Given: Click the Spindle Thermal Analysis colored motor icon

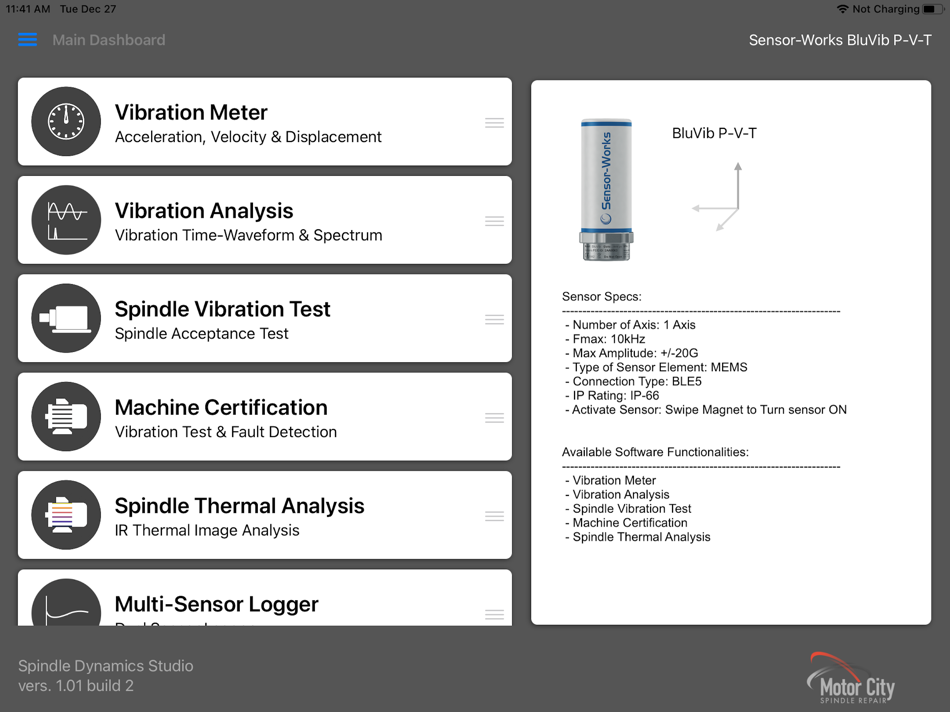Looking at the screenshot, I should click(66, 515).
